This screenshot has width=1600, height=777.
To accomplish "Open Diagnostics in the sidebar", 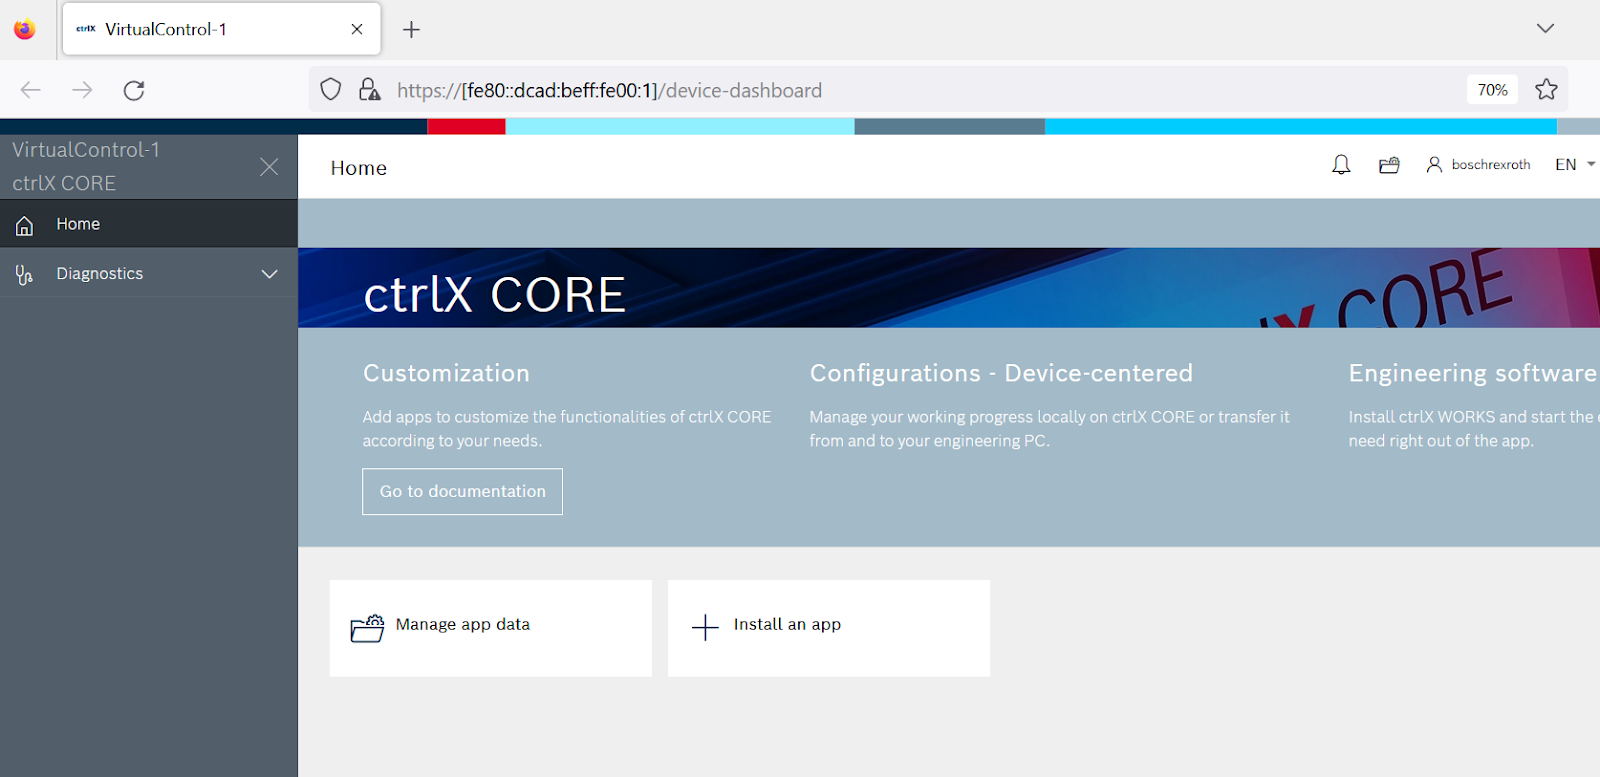I will [149, 273].
